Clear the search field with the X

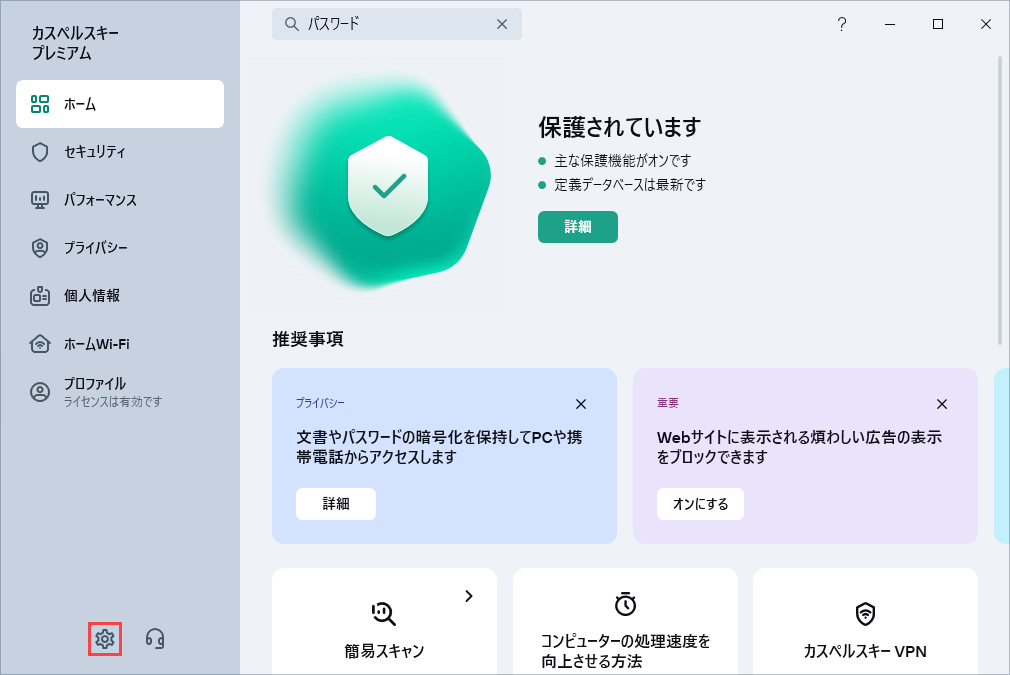tap(502, 24)
